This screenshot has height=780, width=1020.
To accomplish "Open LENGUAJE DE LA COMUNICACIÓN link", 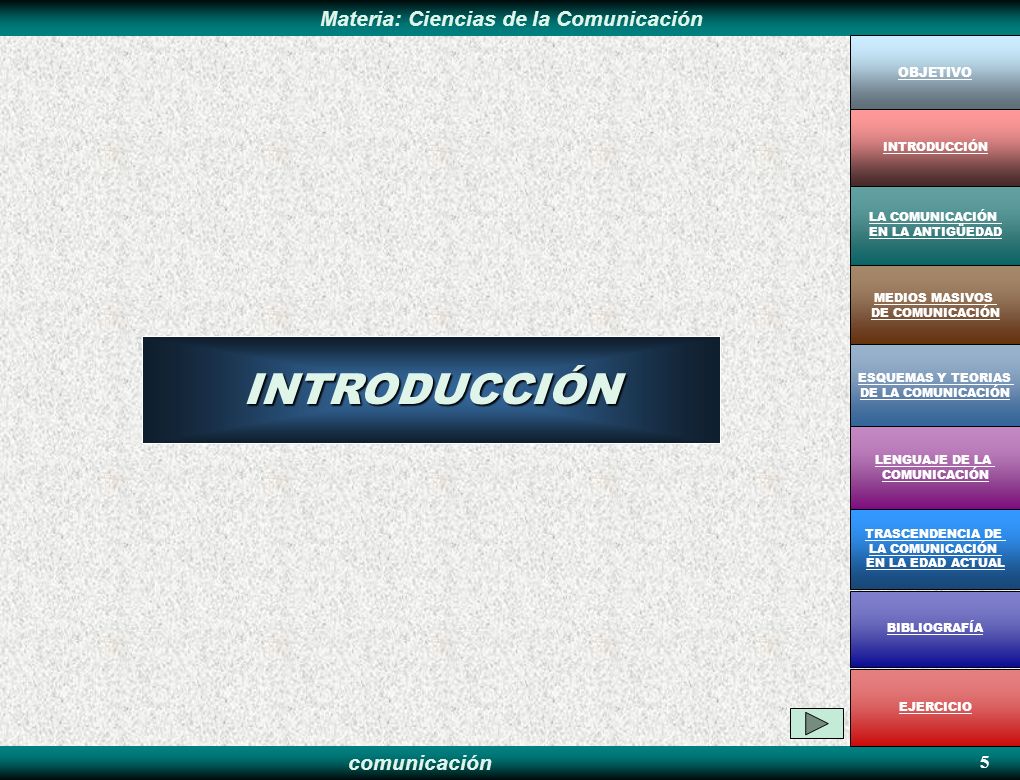I will 935,467.
